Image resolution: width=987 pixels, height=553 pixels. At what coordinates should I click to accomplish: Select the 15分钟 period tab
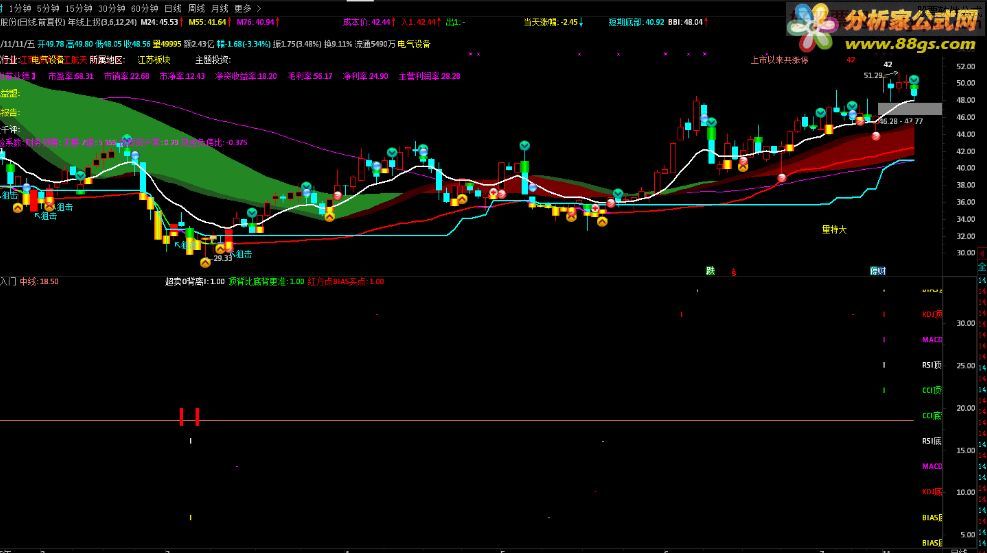point(79,8)
